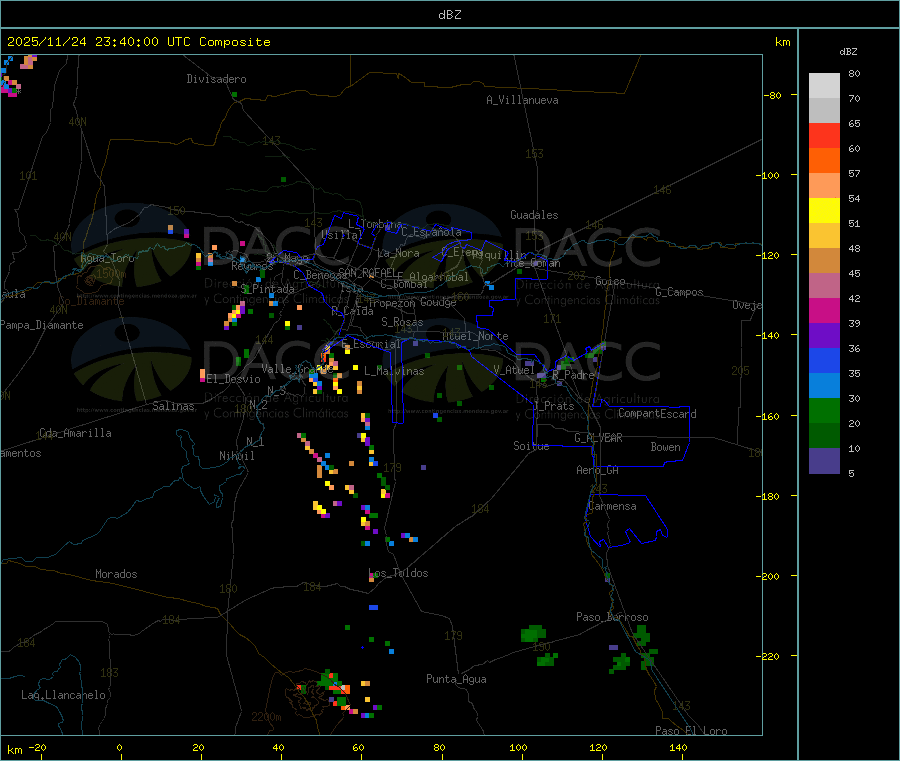Click the V_Atuel map label

514,370
